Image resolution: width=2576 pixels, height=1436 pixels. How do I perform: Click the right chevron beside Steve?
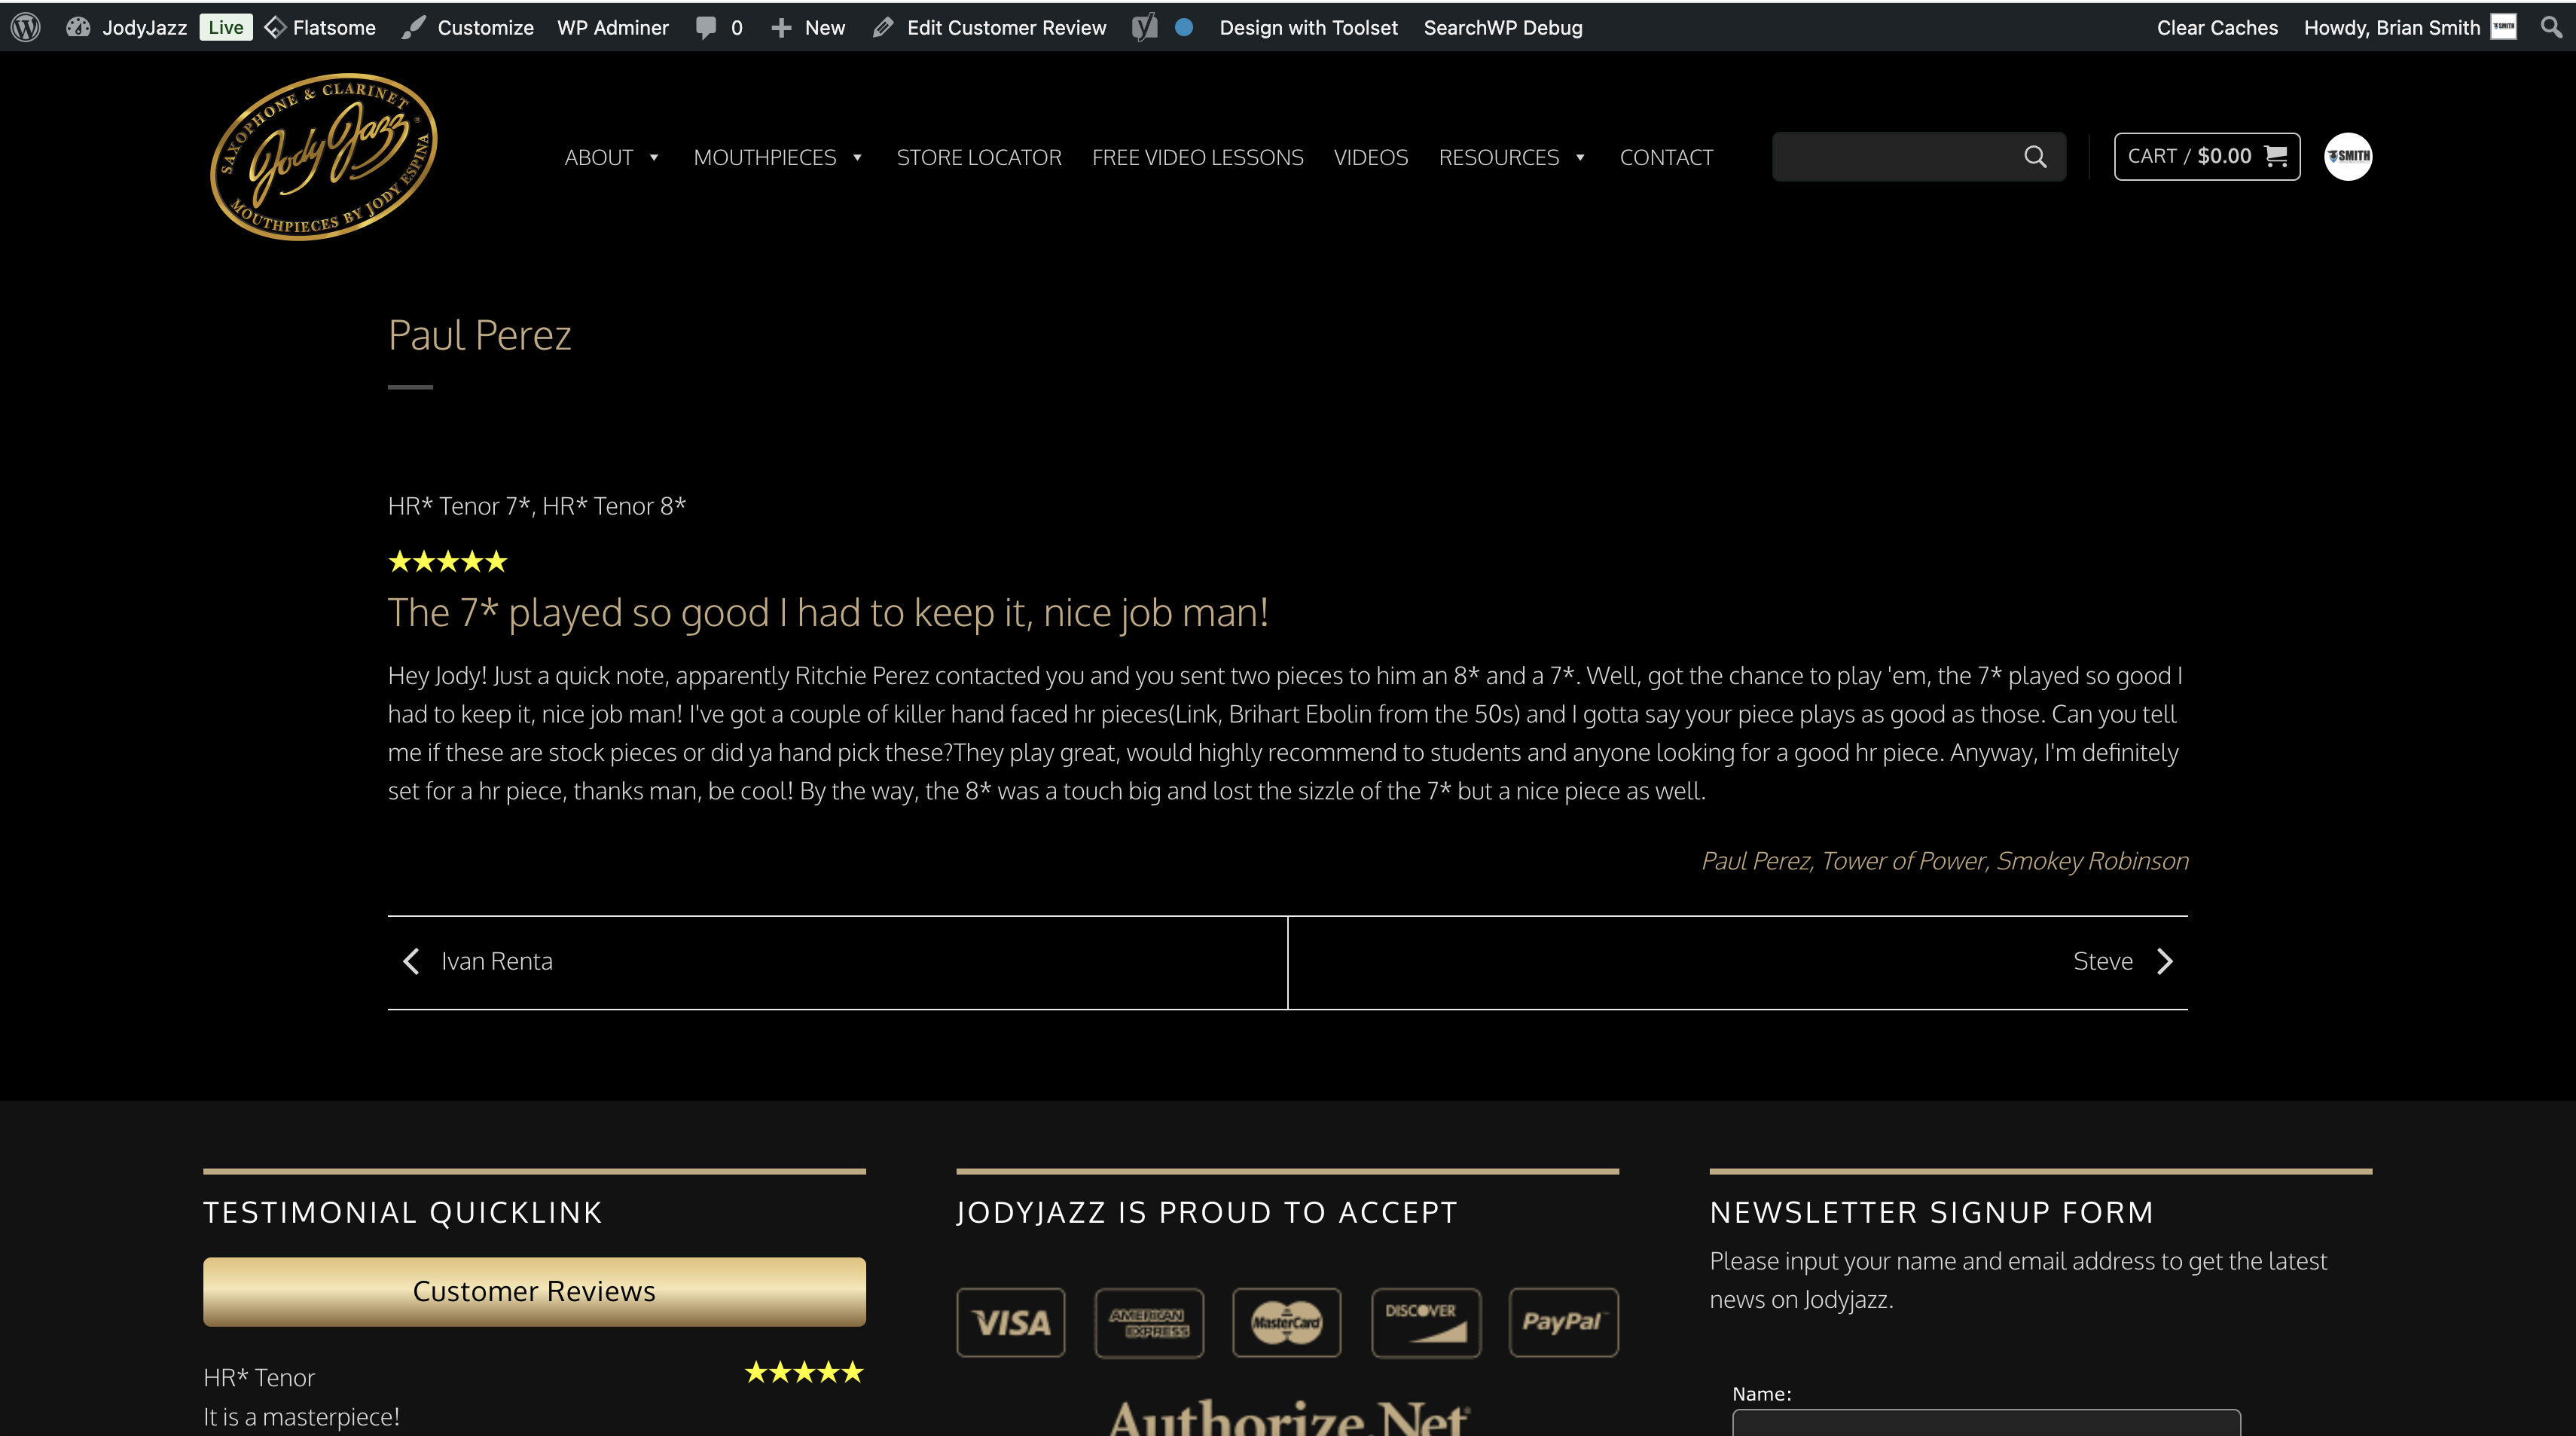pyautogui.click(x=2165, y=961)
